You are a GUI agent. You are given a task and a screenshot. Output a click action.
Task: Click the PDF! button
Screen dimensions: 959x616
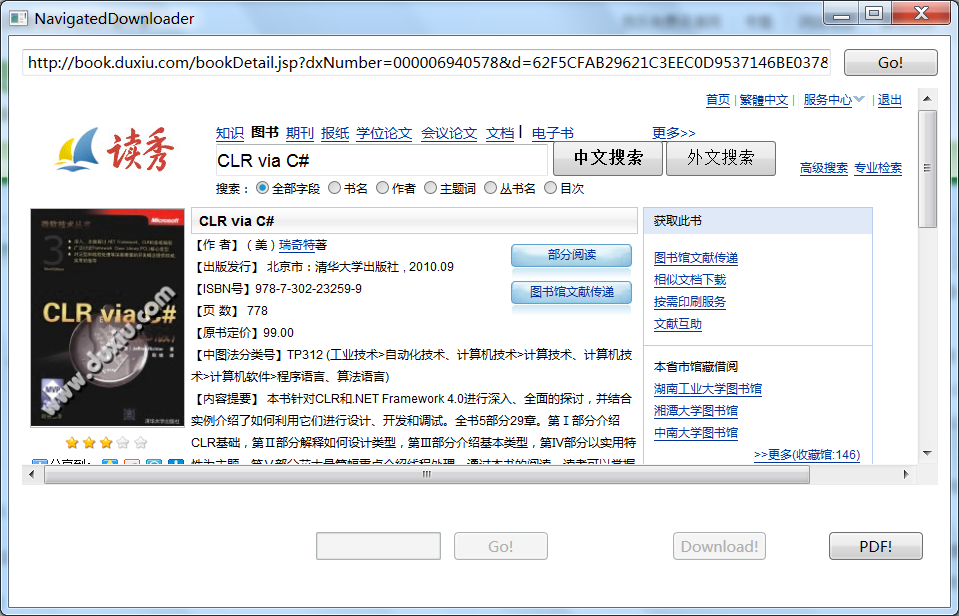[x=875, y=546]
